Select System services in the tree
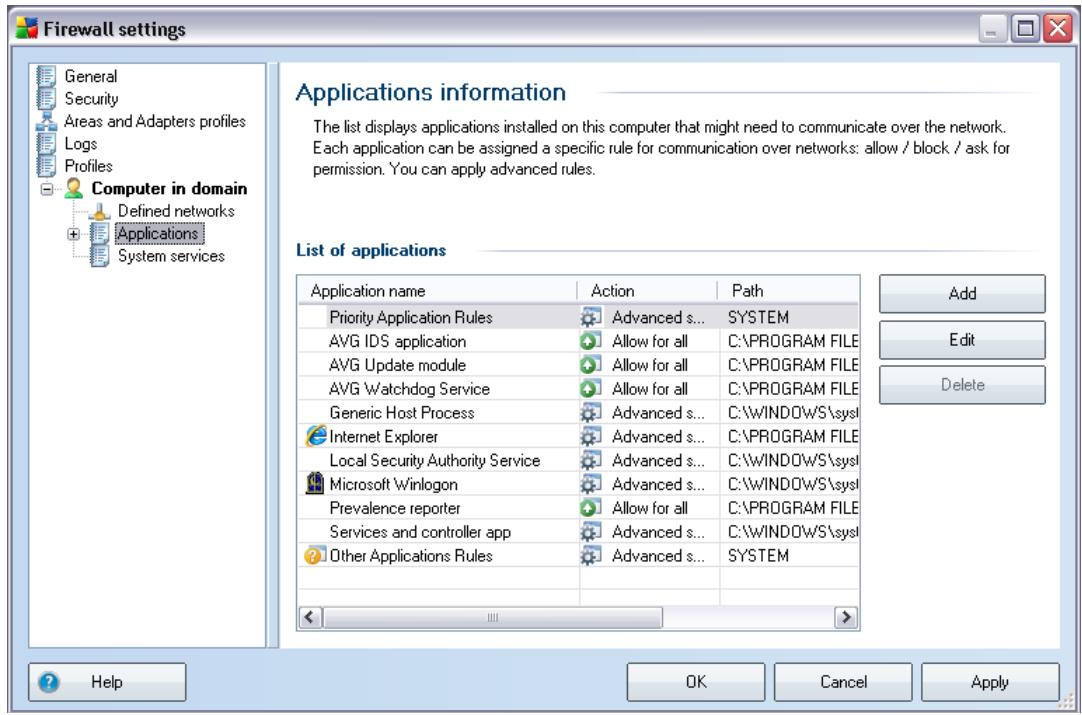 click(171, 256)
